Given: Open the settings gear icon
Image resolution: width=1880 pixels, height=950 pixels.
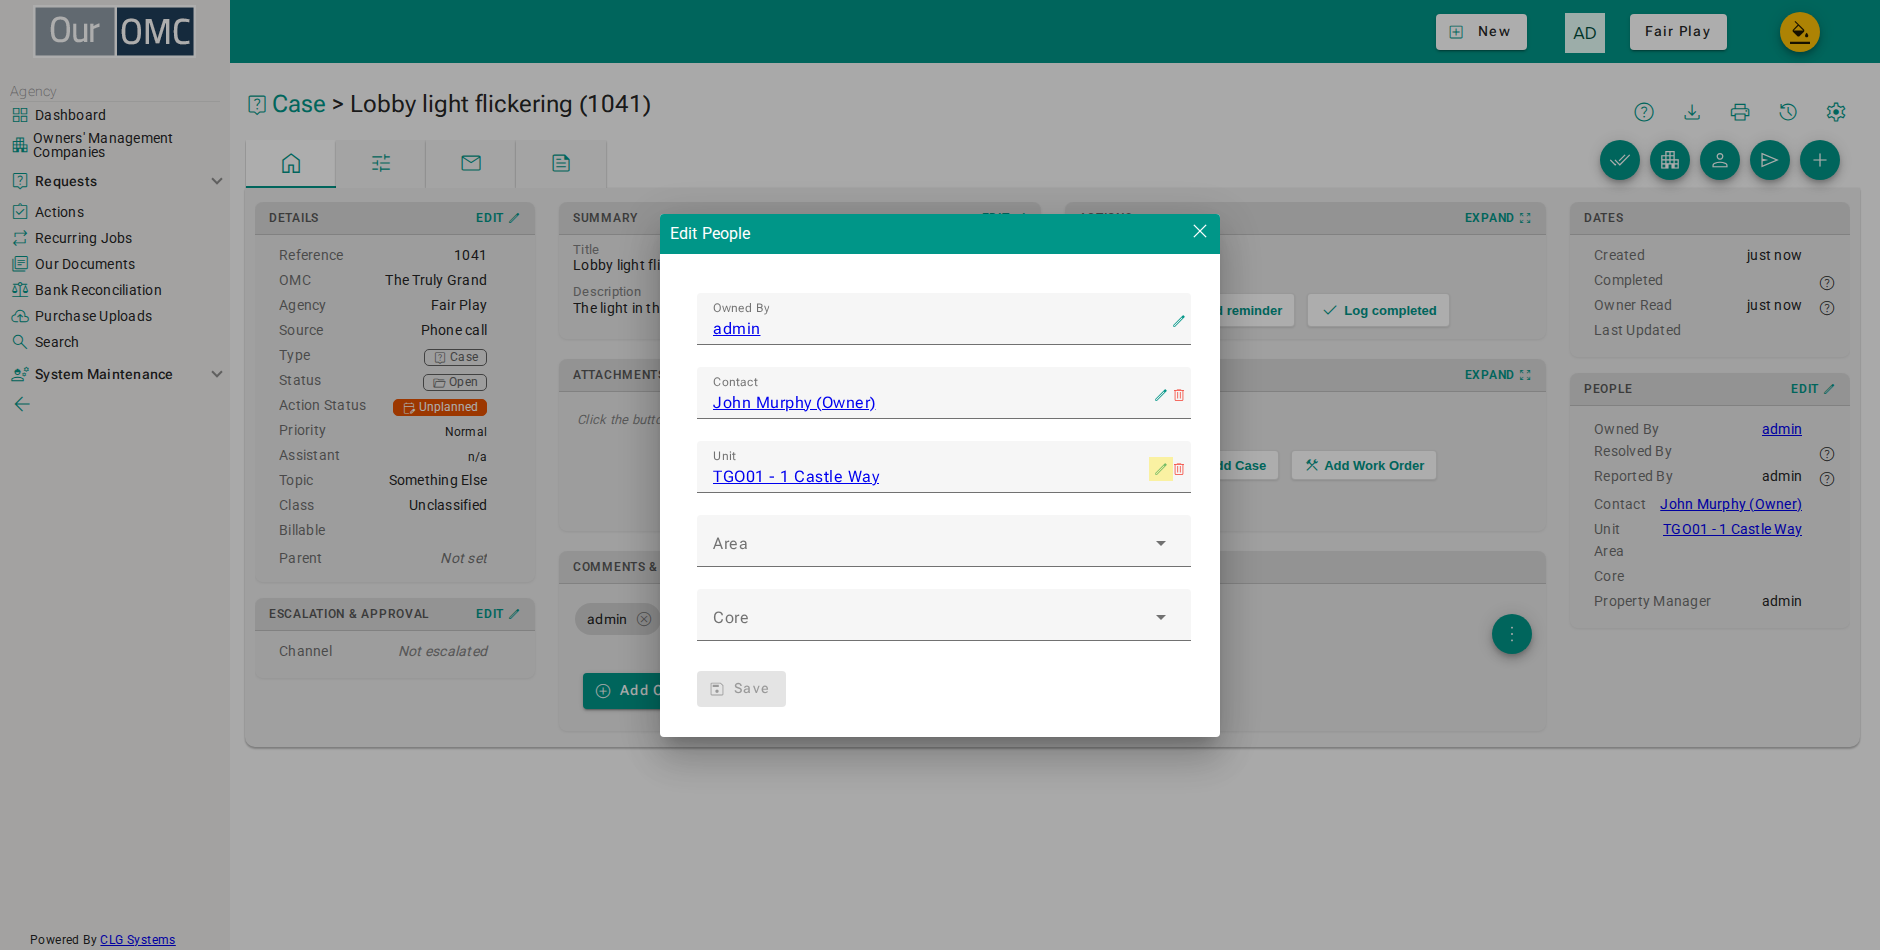Looking at the screenshot, I should (x=1836, y=112).
